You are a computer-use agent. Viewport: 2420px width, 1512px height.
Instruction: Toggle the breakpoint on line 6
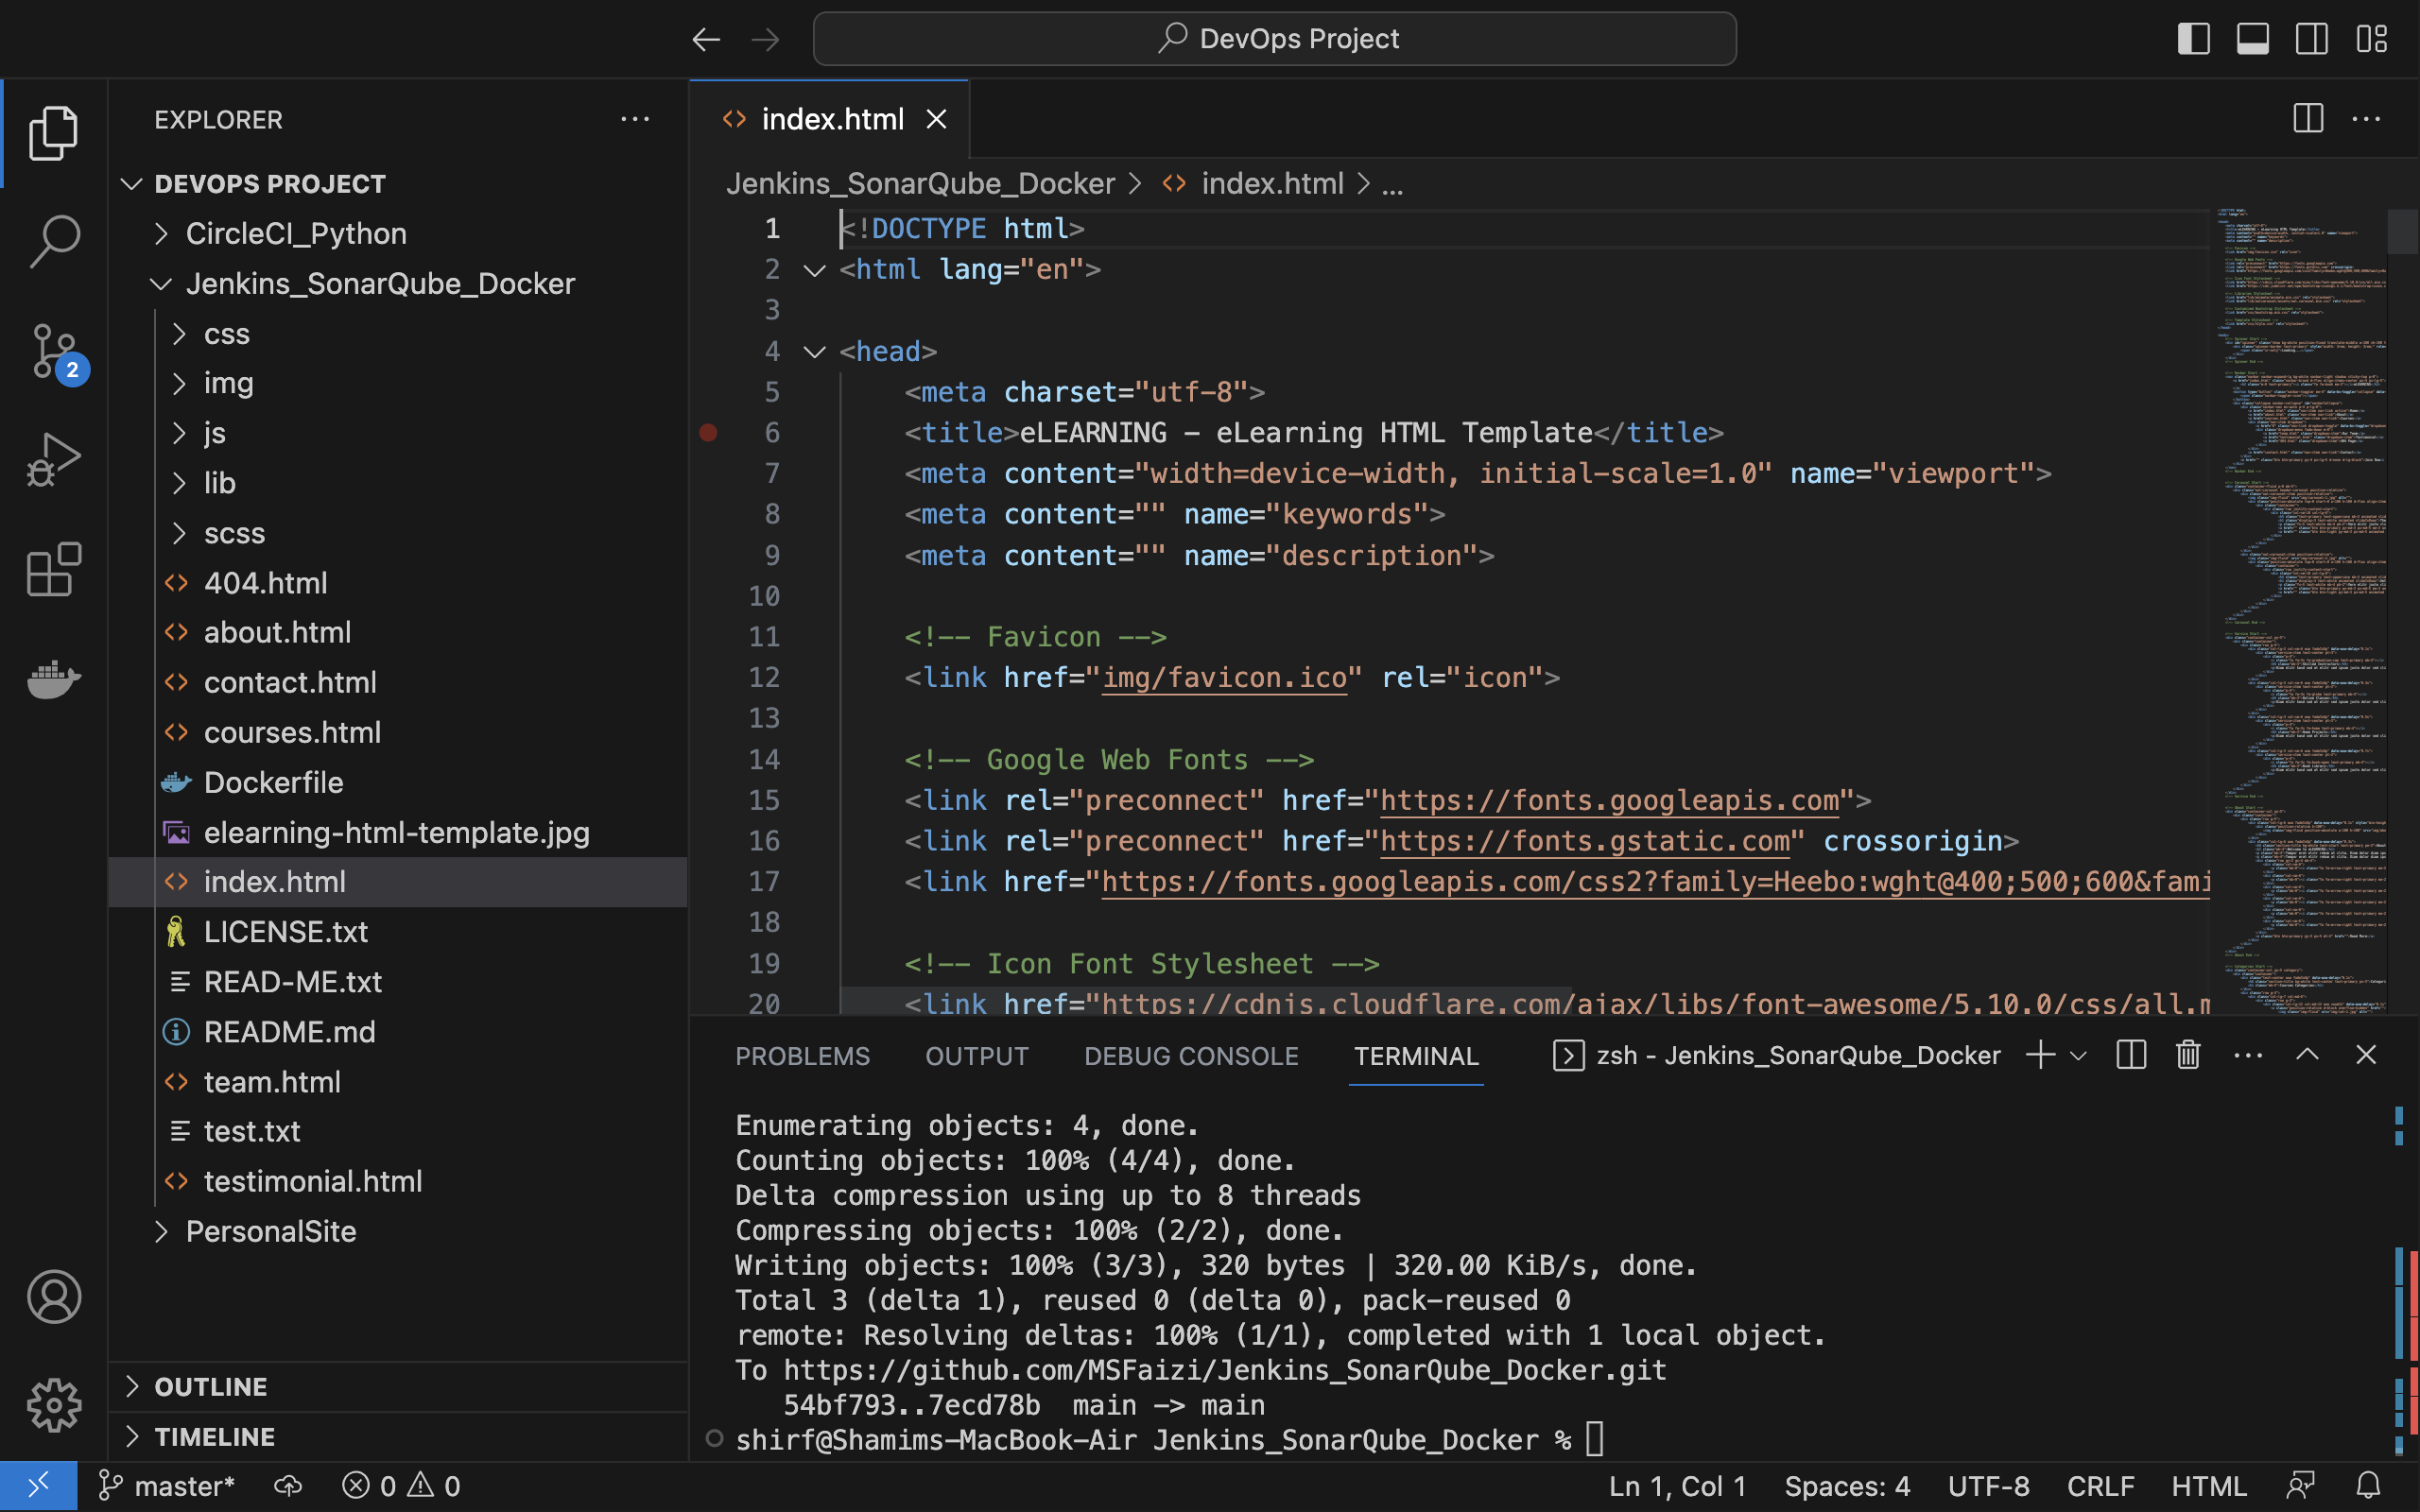coord(709,432)
